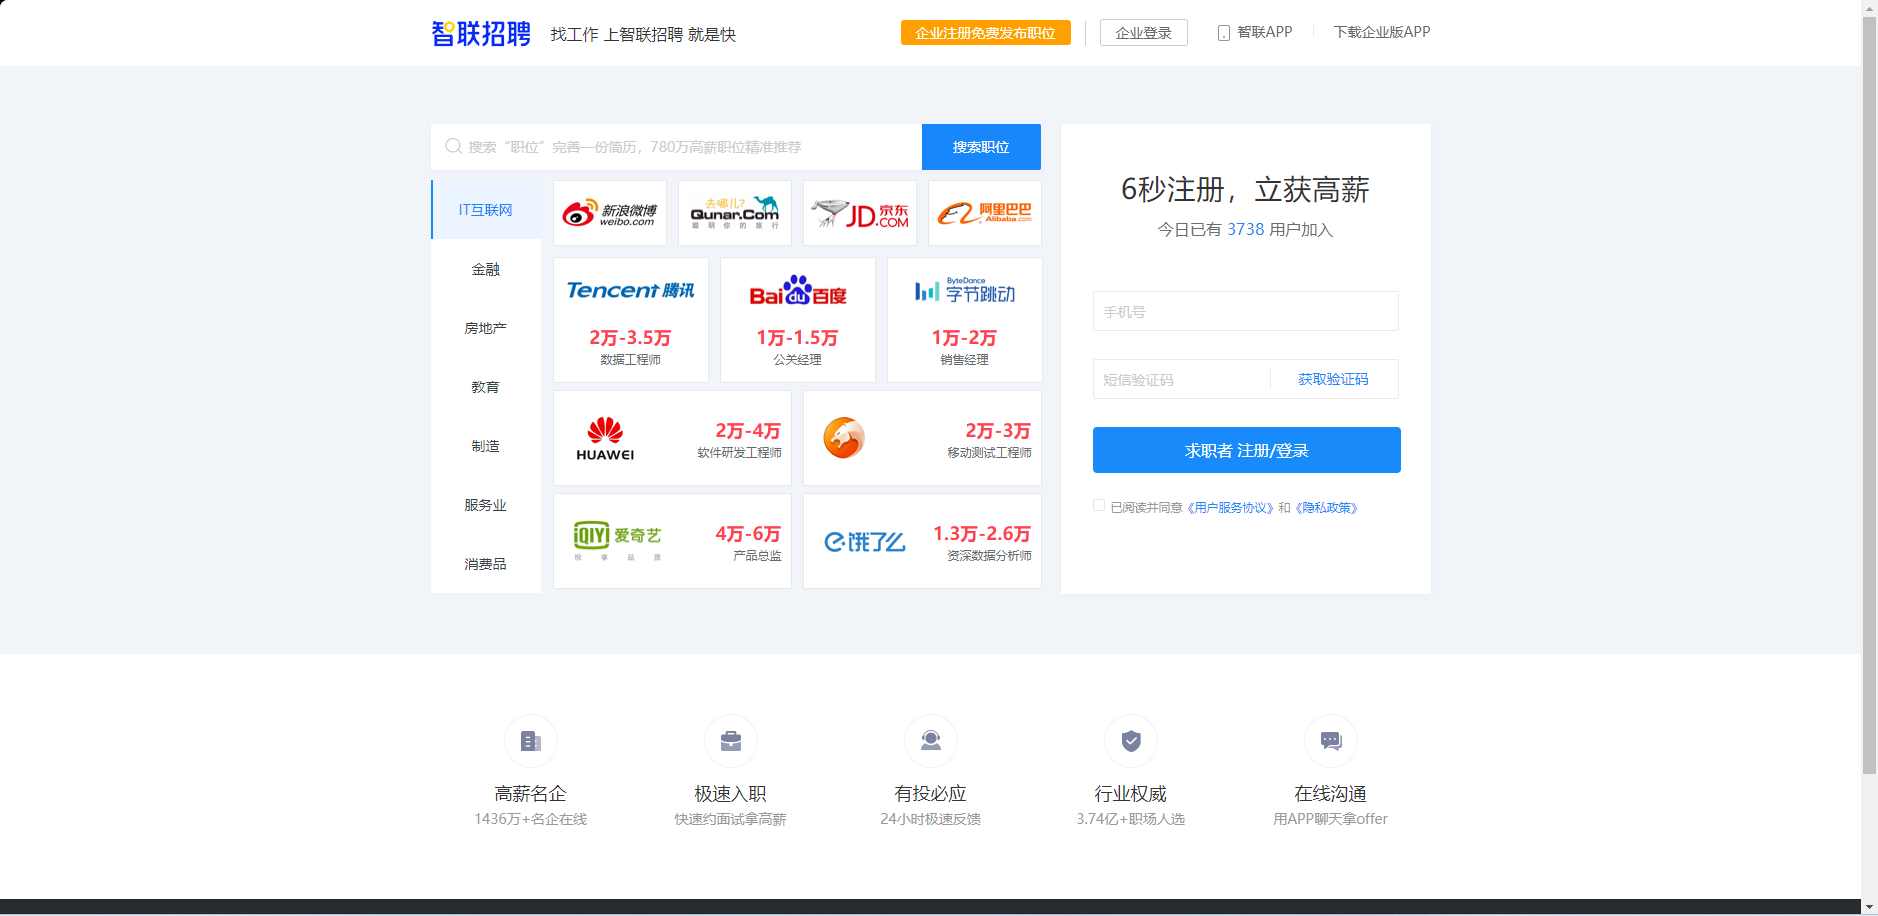Screen dimensions: 1878x916
Task: Click the 搜索职位 search button
Action: click(981, 147)
